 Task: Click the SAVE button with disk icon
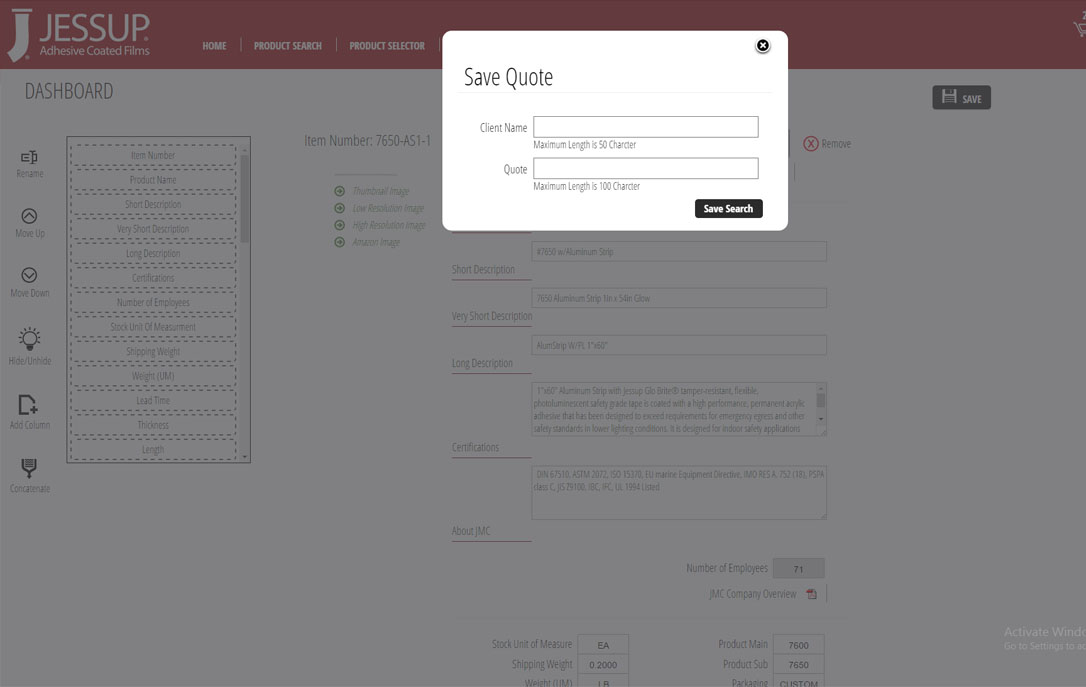(x=961, y=98)
